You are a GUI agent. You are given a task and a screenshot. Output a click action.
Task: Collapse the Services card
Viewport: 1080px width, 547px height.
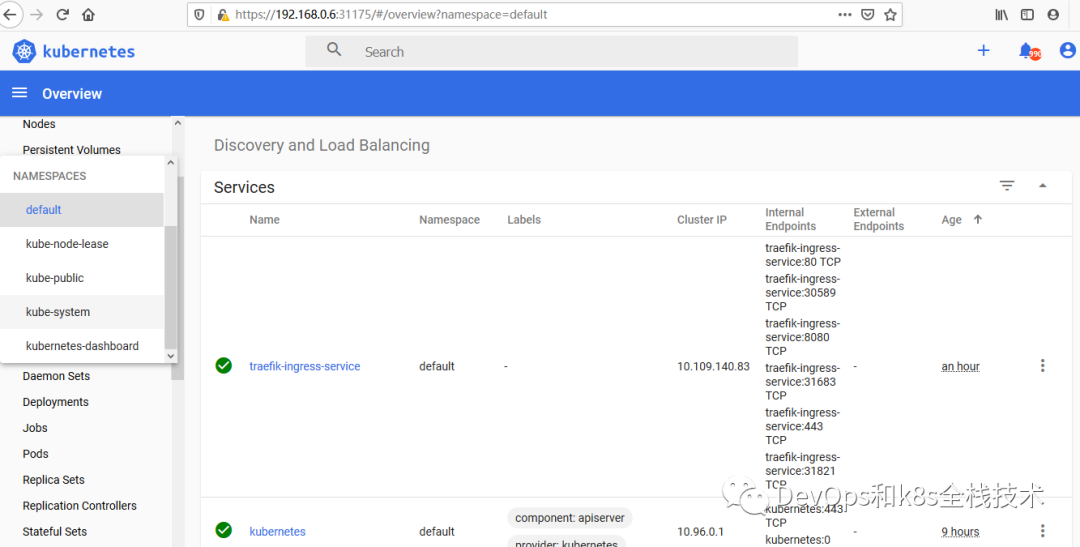click(x=1043, y=186)
